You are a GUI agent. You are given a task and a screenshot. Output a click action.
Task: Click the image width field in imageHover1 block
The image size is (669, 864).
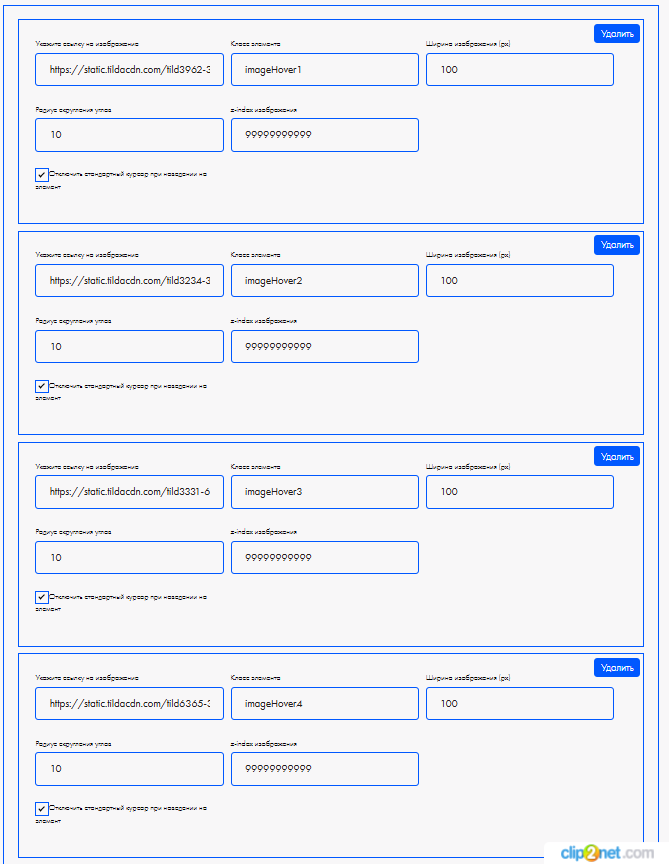[519, 70]
